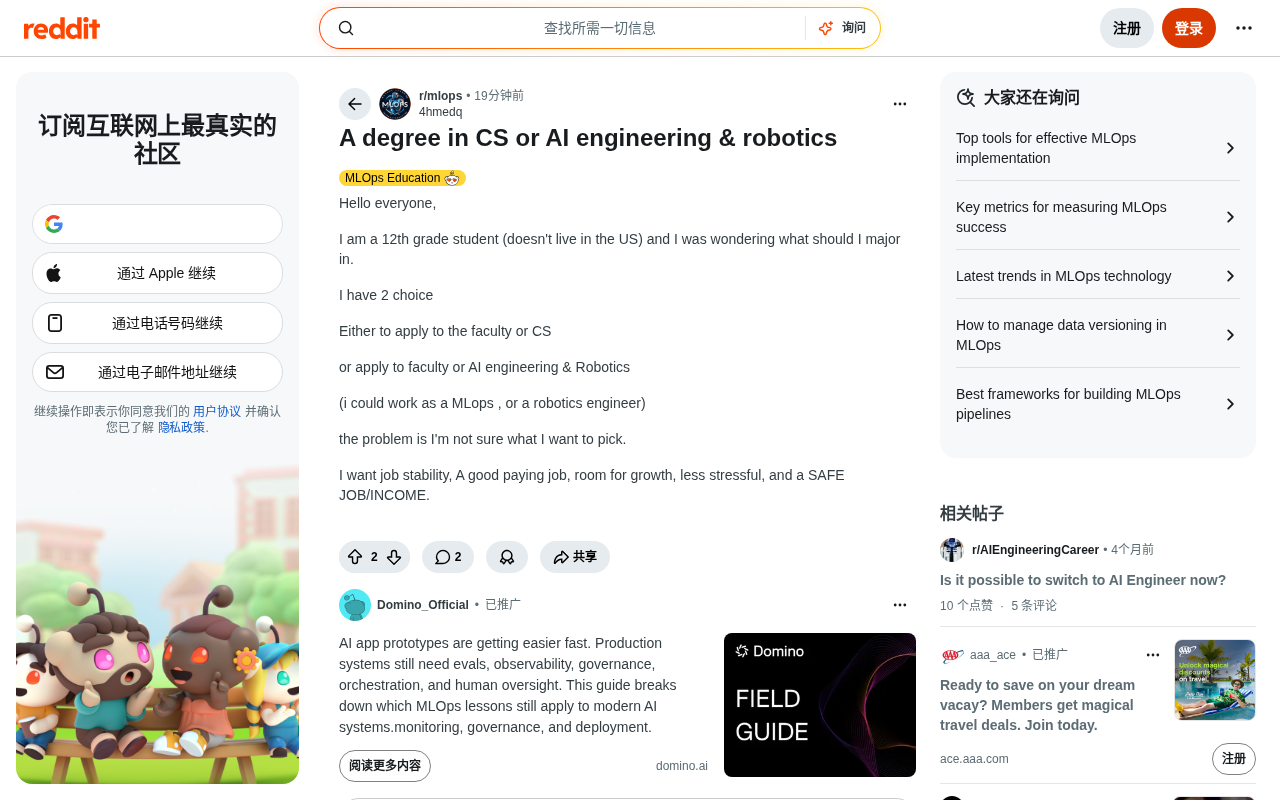This screenshot has width=1280, height=800.
Task: Open the header more-options ellipsis
Action: [x=1244, y=28]
